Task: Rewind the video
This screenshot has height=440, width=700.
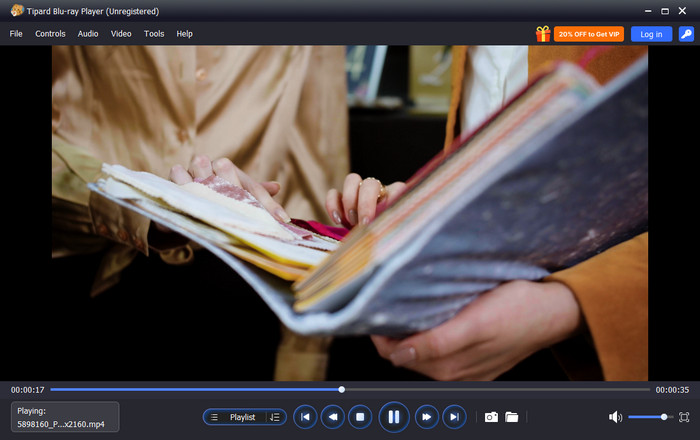Action: point(333,417)
